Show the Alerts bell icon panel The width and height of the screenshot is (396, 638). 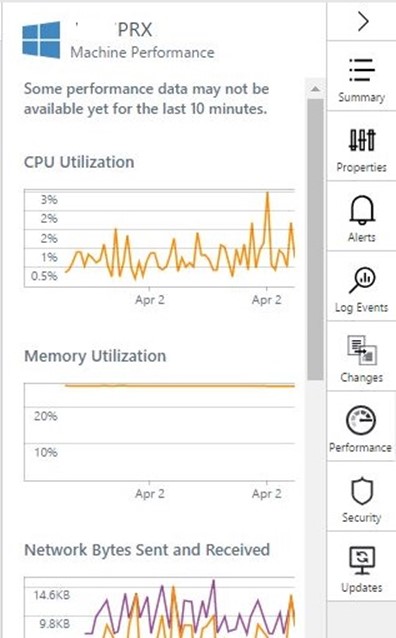click(x=362, y=210)
